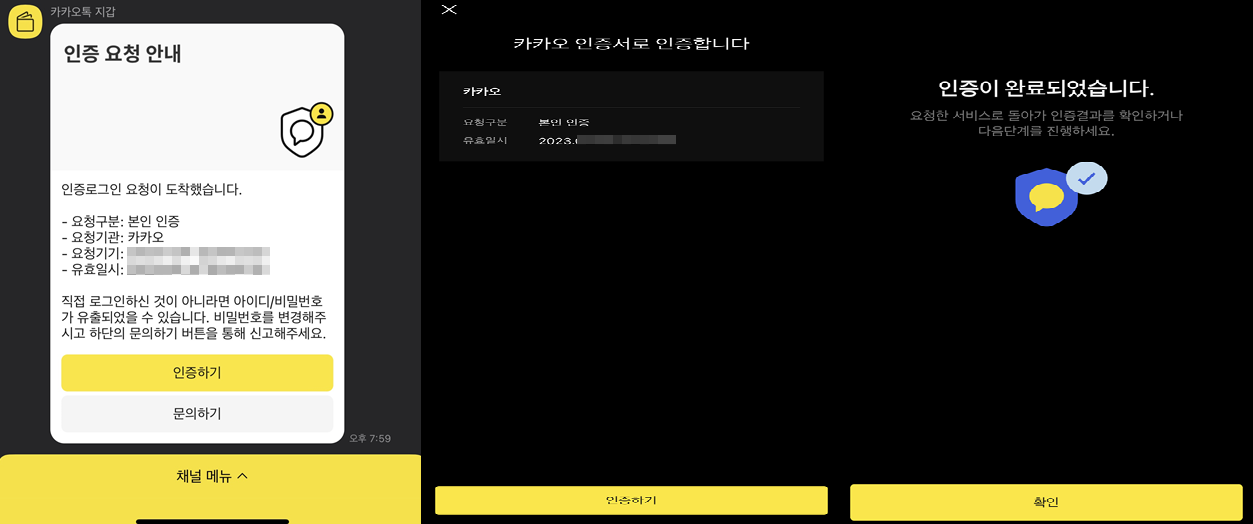Select the 카카오톡 지갑 sender name
This screenshot has width=1253, height=524.
coord(83,11)
